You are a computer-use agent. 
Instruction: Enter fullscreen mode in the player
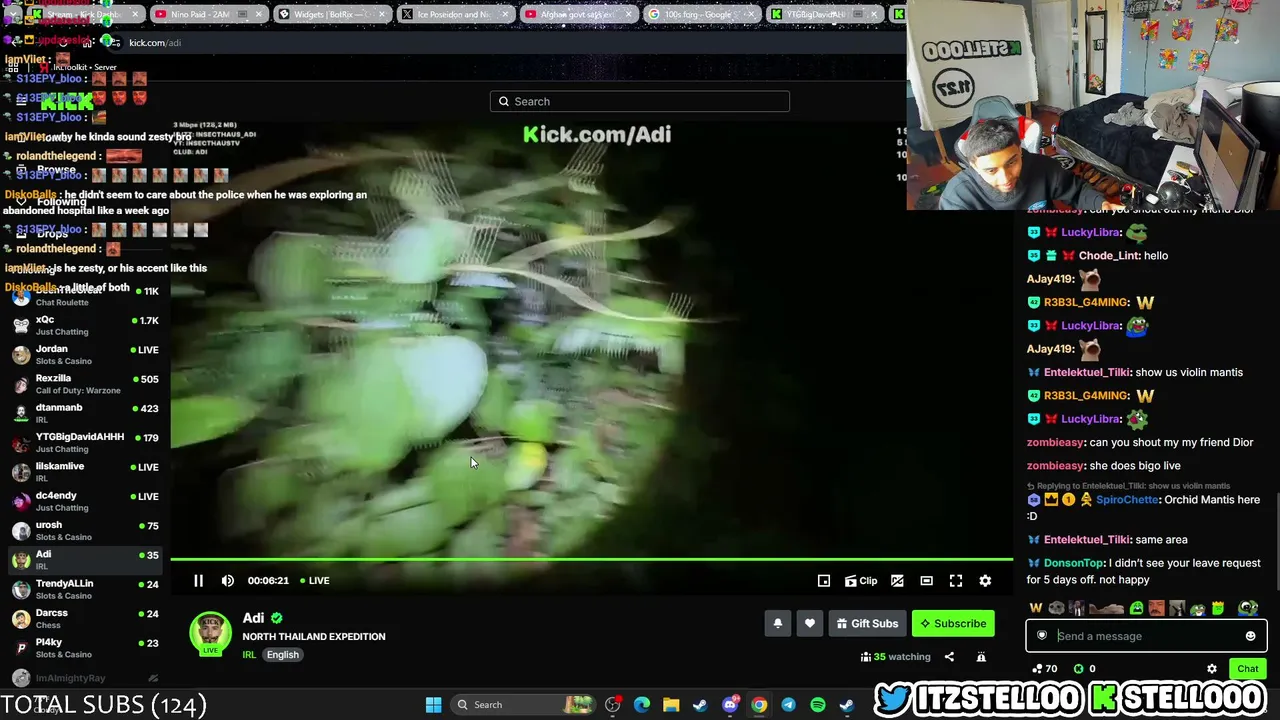tap(956, 581)
